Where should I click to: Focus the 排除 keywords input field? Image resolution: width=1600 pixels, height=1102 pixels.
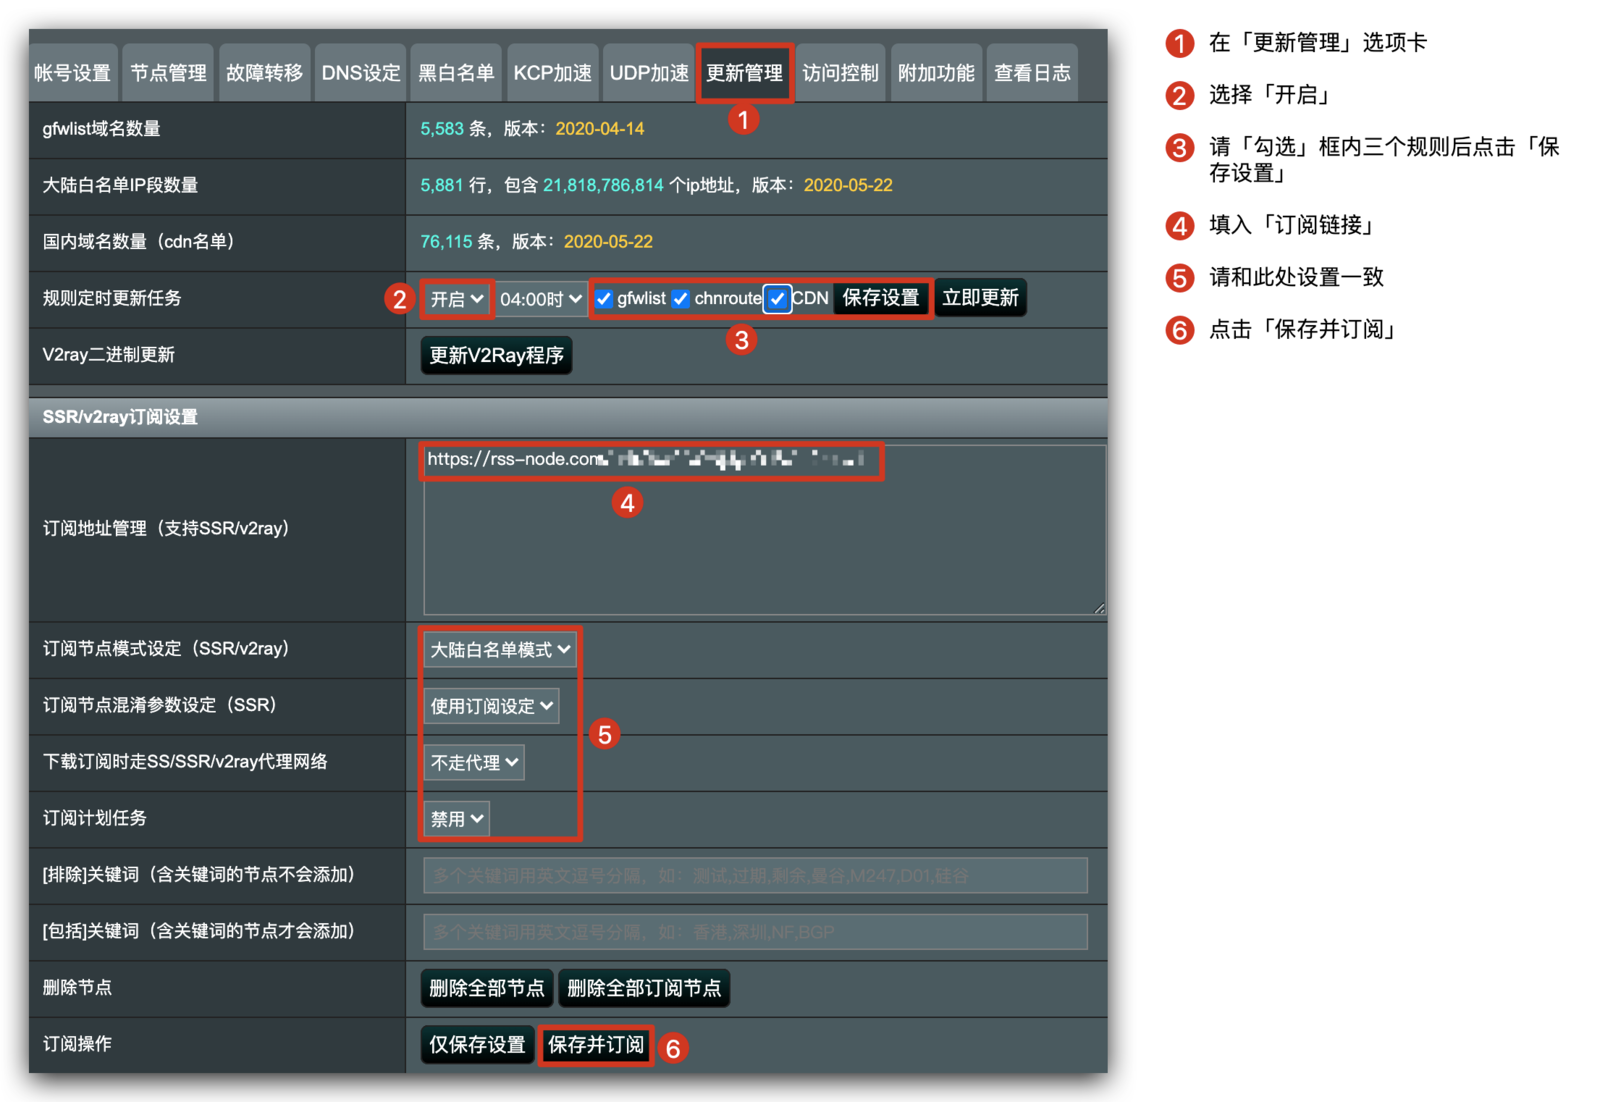click(x=755, y=876)
